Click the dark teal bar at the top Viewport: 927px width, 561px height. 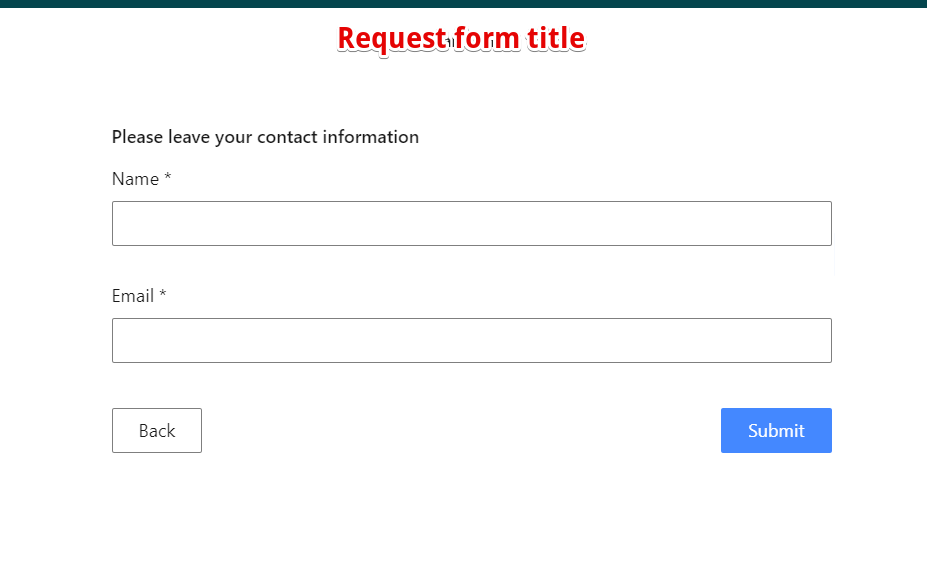click(463, 3)
